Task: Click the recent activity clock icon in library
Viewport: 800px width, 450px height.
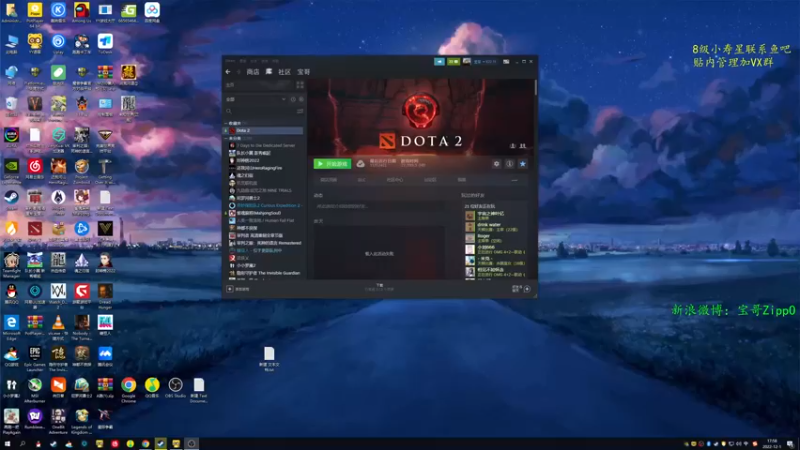Action: point(293,99)
